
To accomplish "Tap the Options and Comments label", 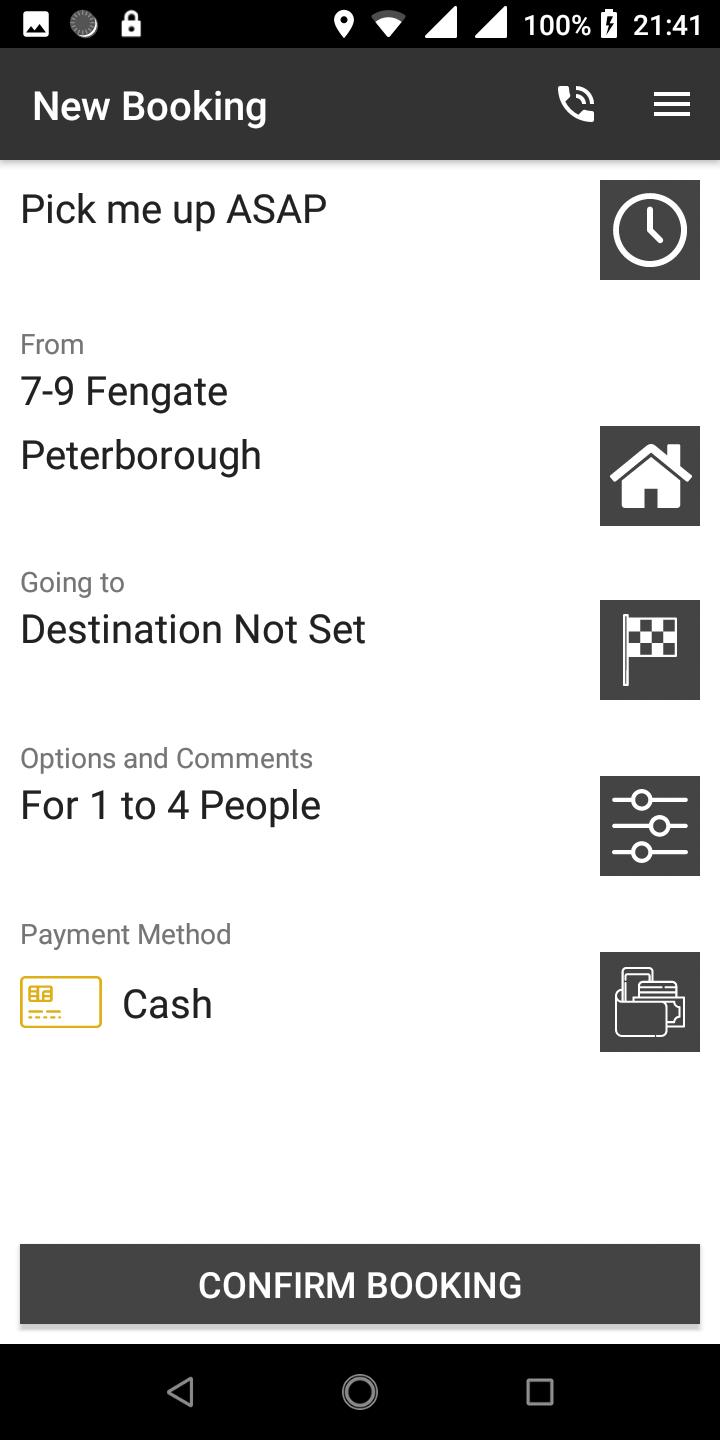I will point(167,758).
